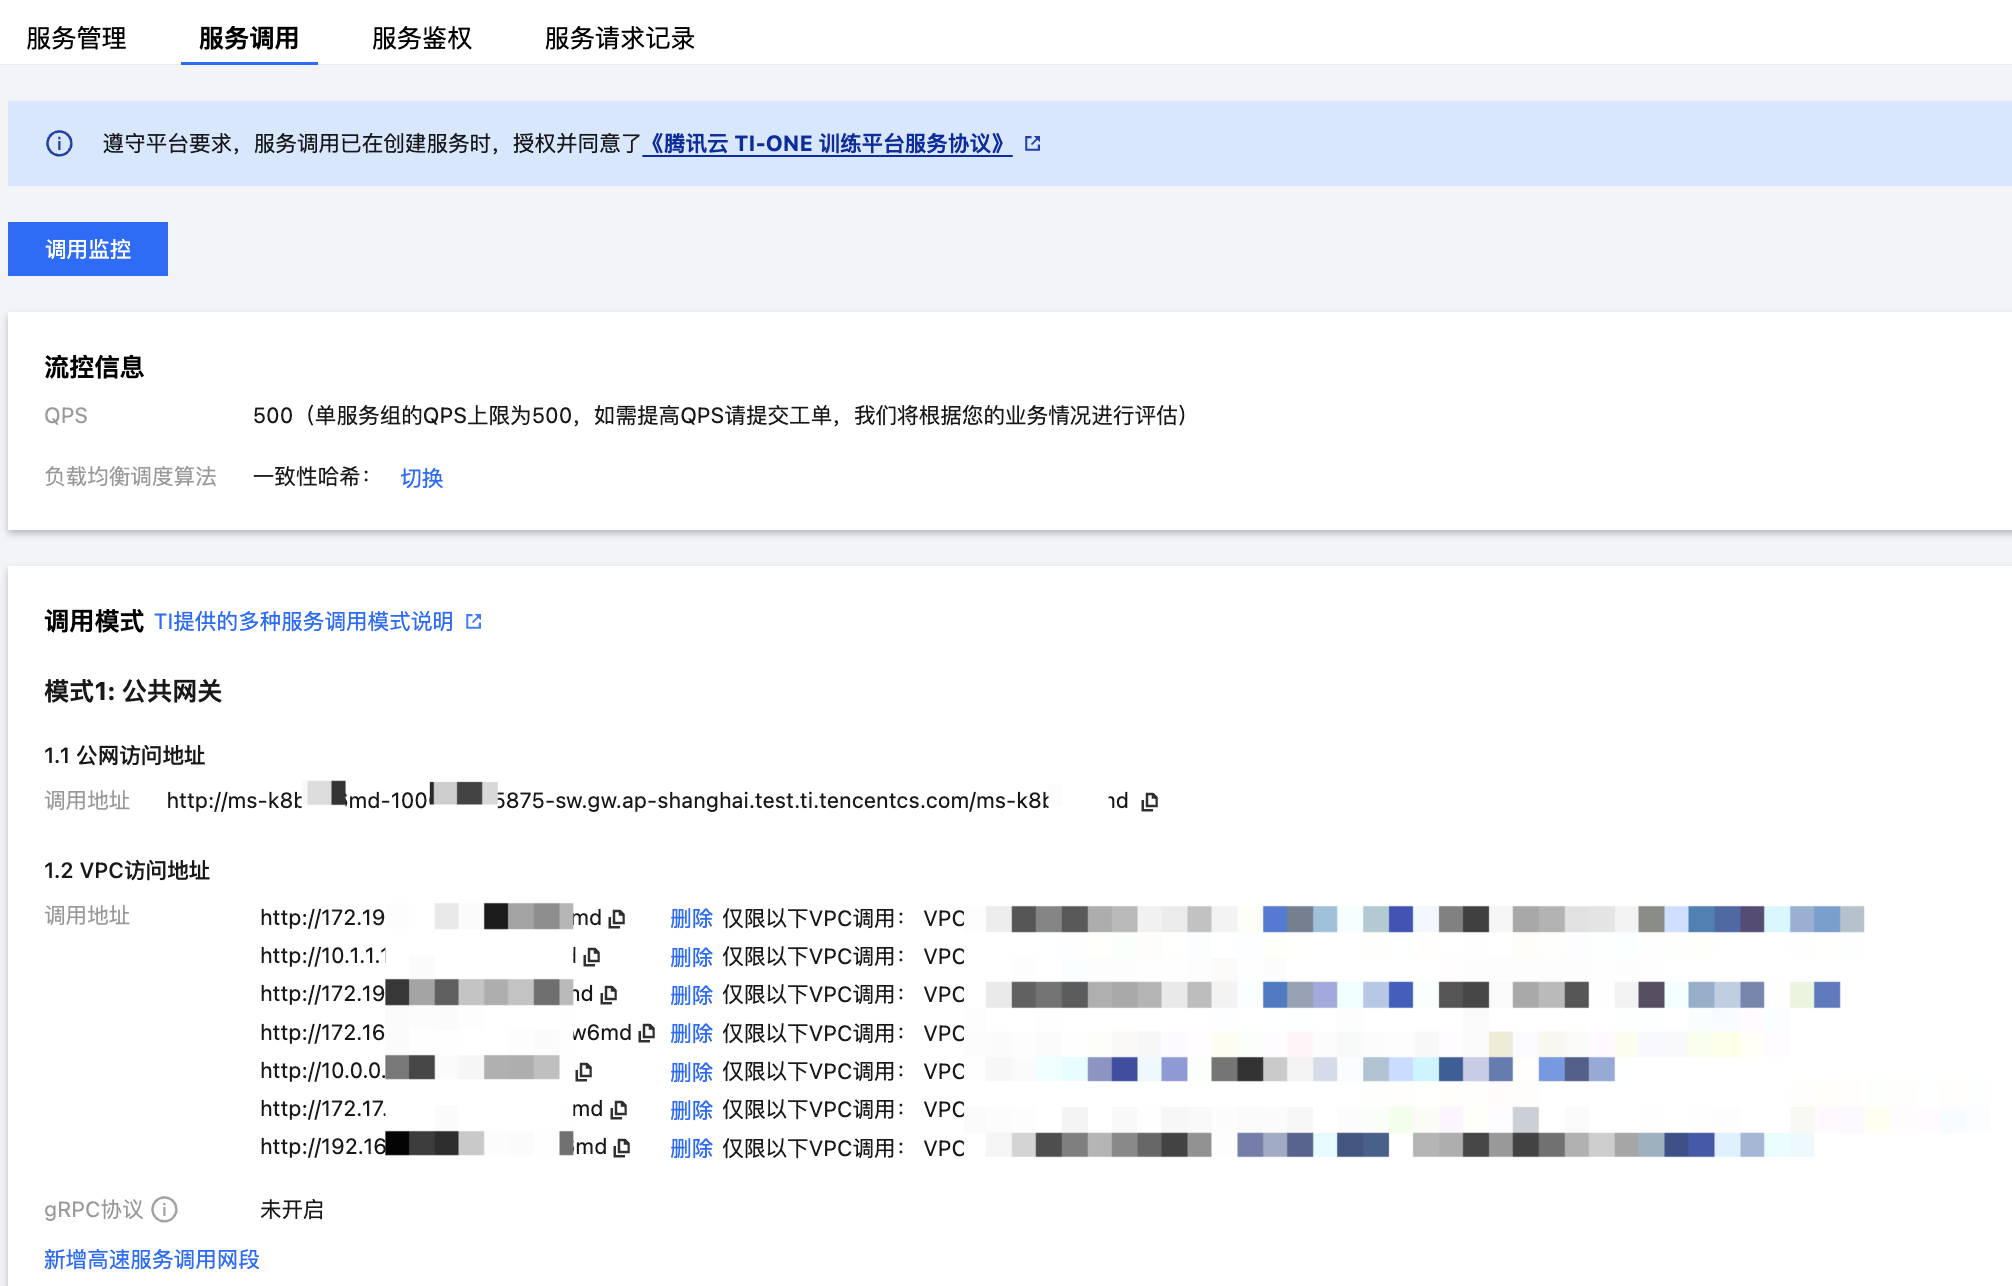Click 切换 to change load balancing algorithm
Image resolution: width=2012 pixels, height=1286 pixels.
click(421, 478)
